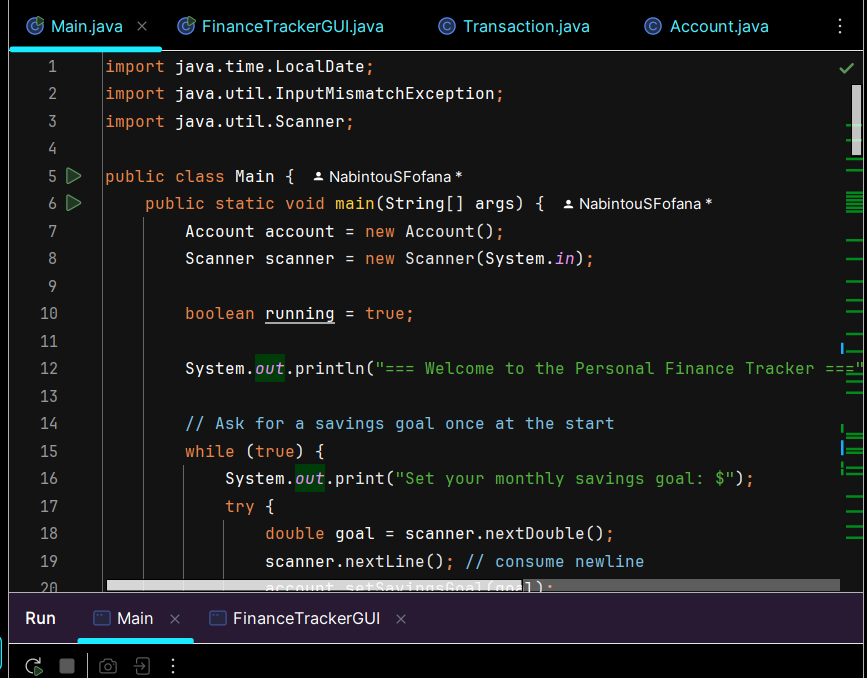The width and height of the screenshot is (867, 678).
Task: Run main method from gutter arrow on line 6
Action: click(x=74, y=203)
